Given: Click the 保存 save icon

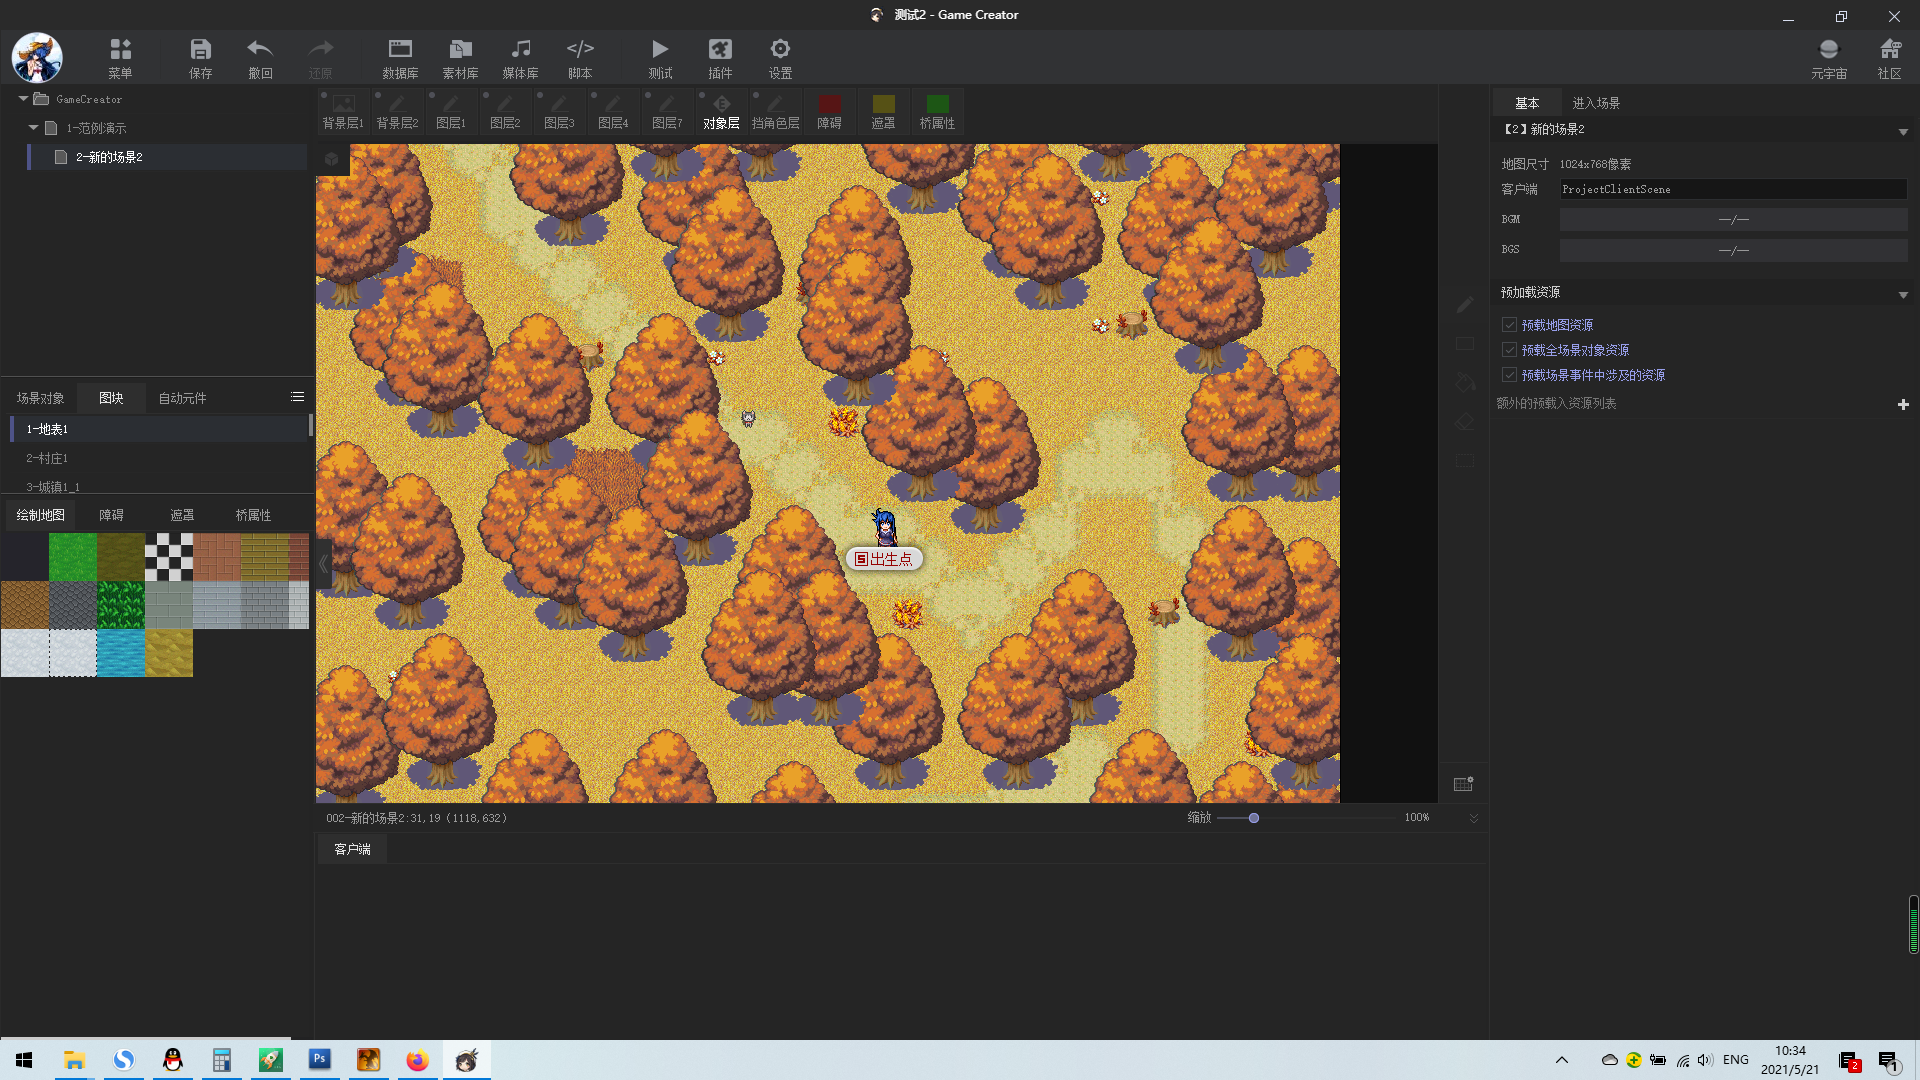Looking at the screenshot, I should [x=201, y=58].
